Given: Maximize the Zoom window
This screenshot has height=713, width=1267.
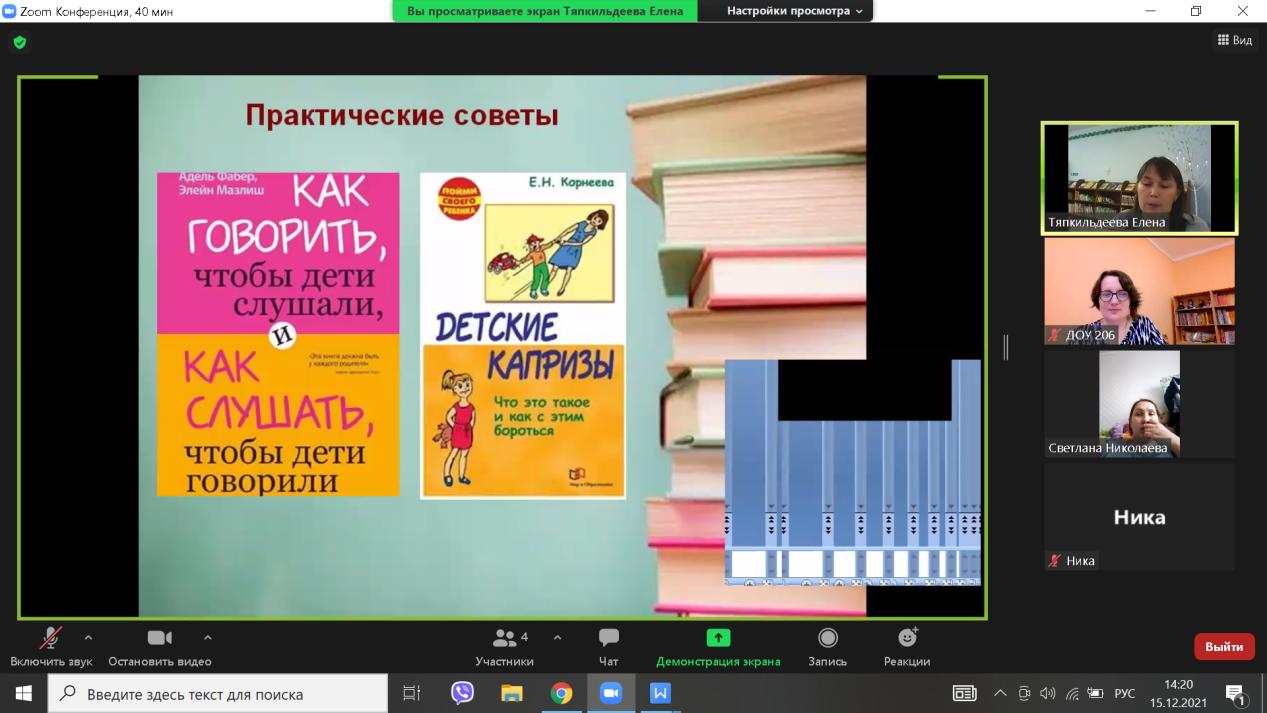Looking at the screenshot, I should coord(1196,11).
